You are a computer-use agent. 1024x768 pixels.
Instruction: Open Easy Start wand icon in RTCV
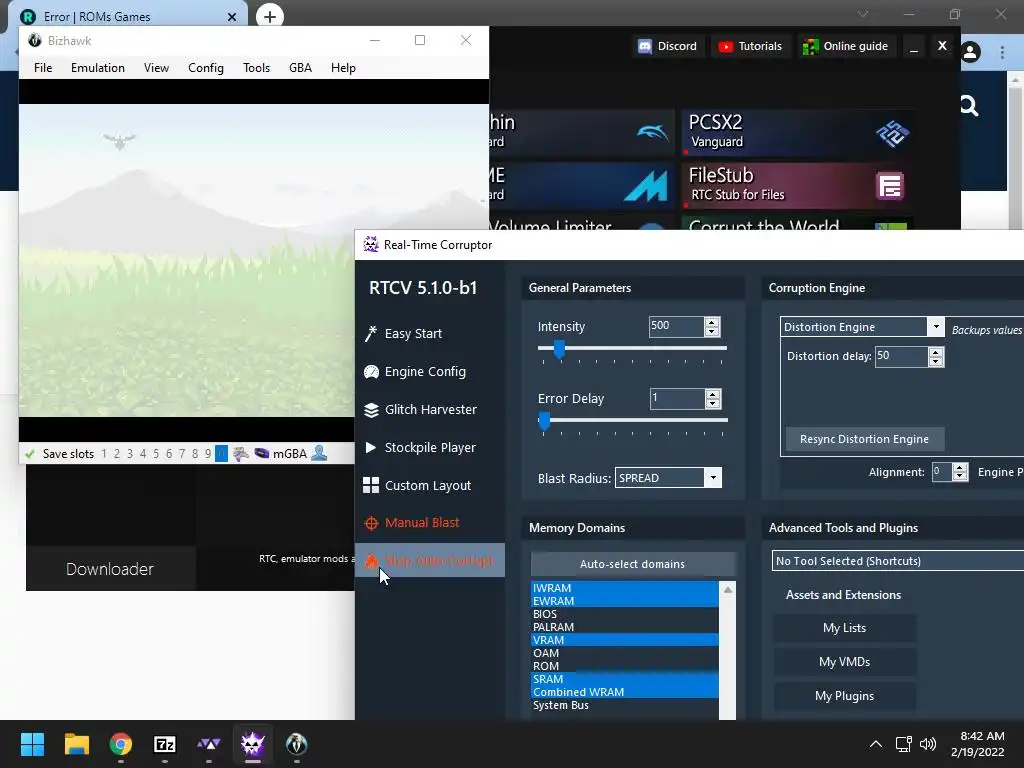pyautogui.click(x=370, y=334)
